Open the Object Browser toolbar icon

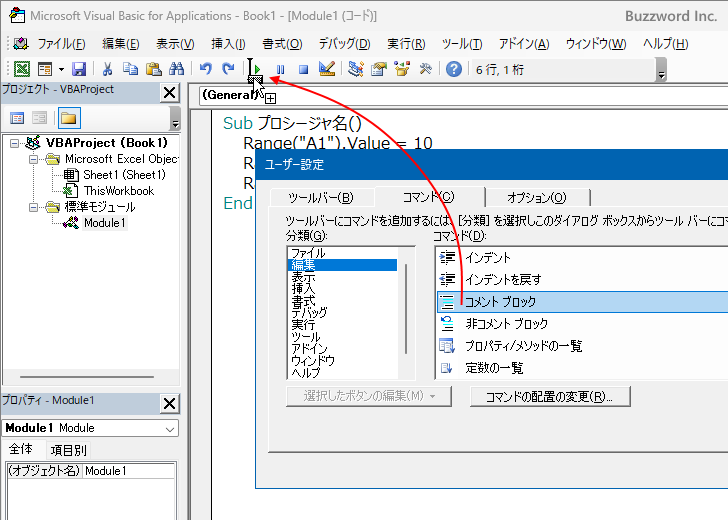[x=402, y=69]
